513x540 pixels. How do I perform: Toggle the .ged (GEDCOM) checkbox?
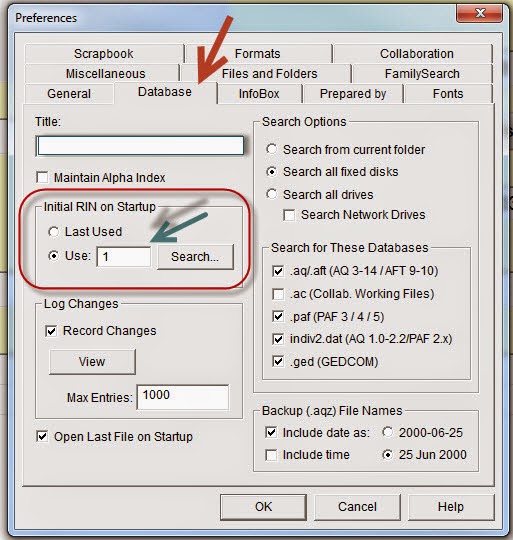point(278,362)
